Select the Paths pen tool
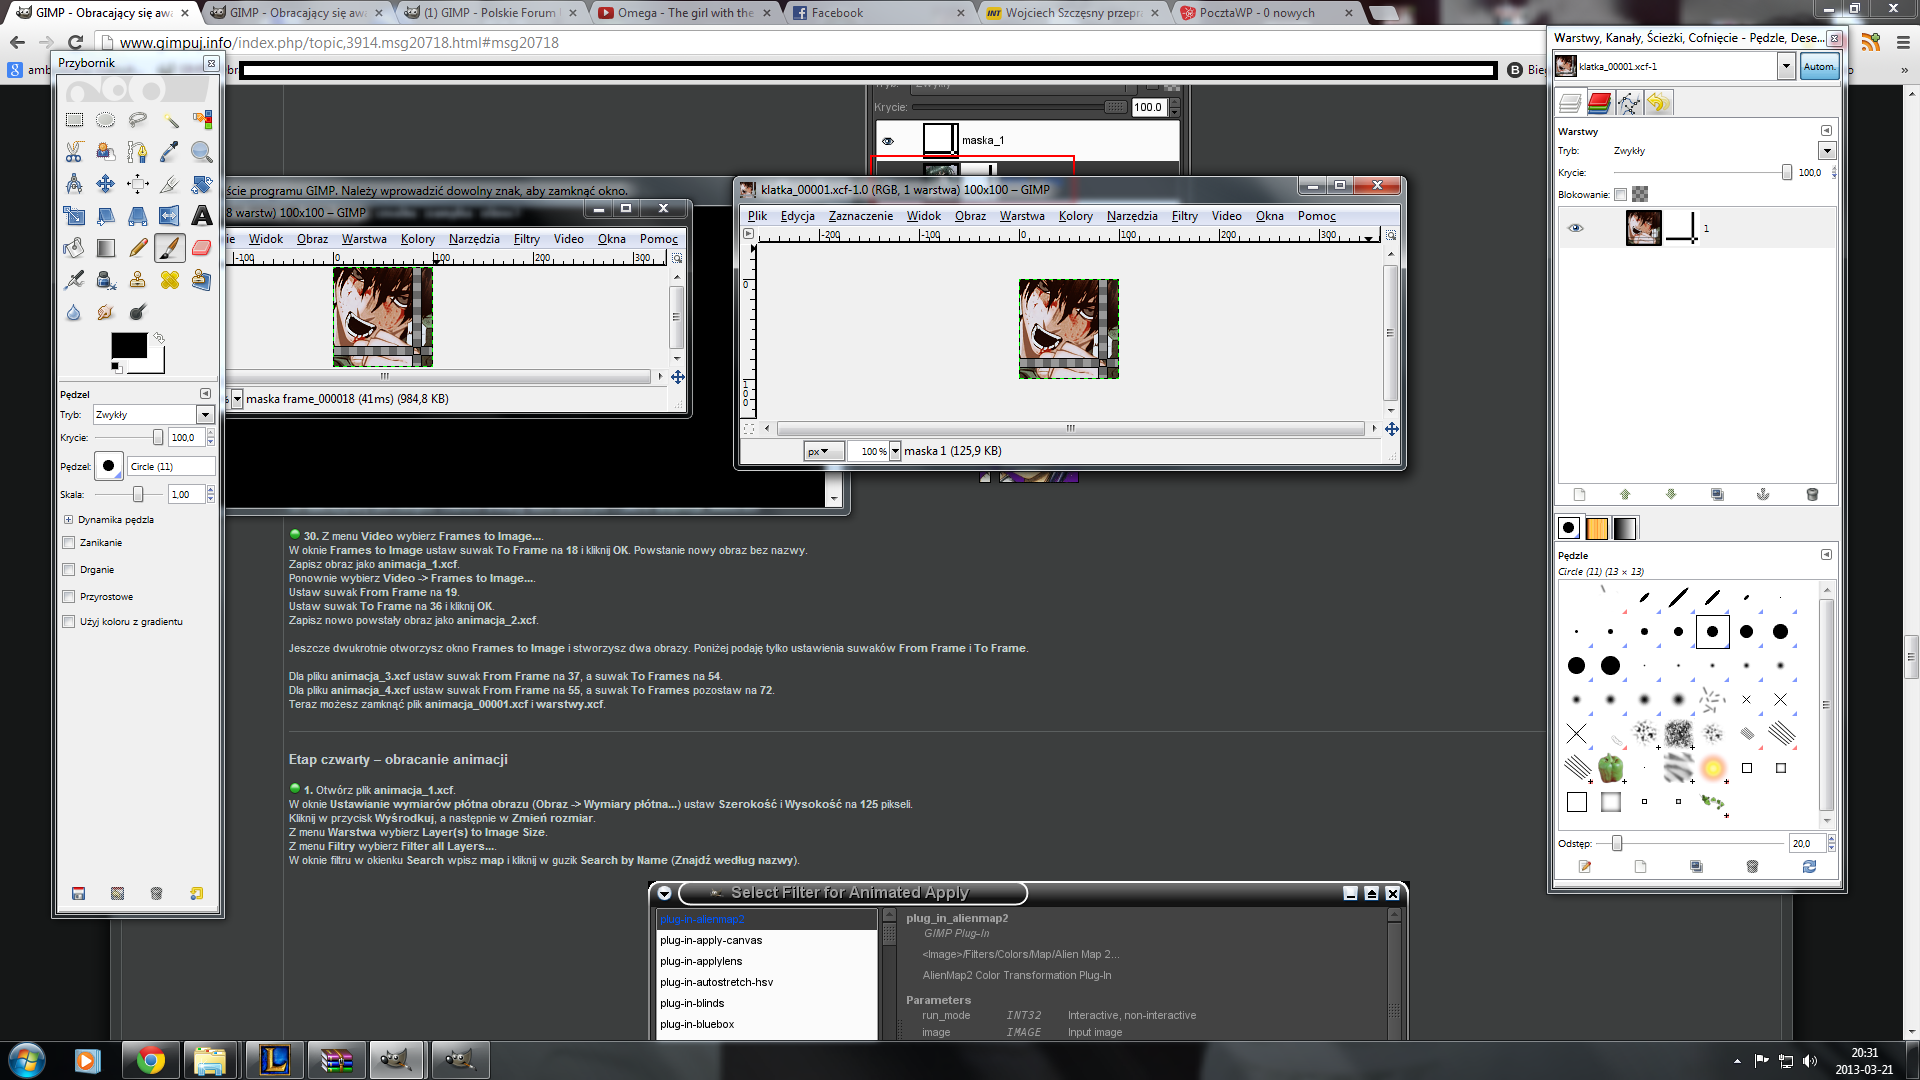 click(x=138, y=152)
